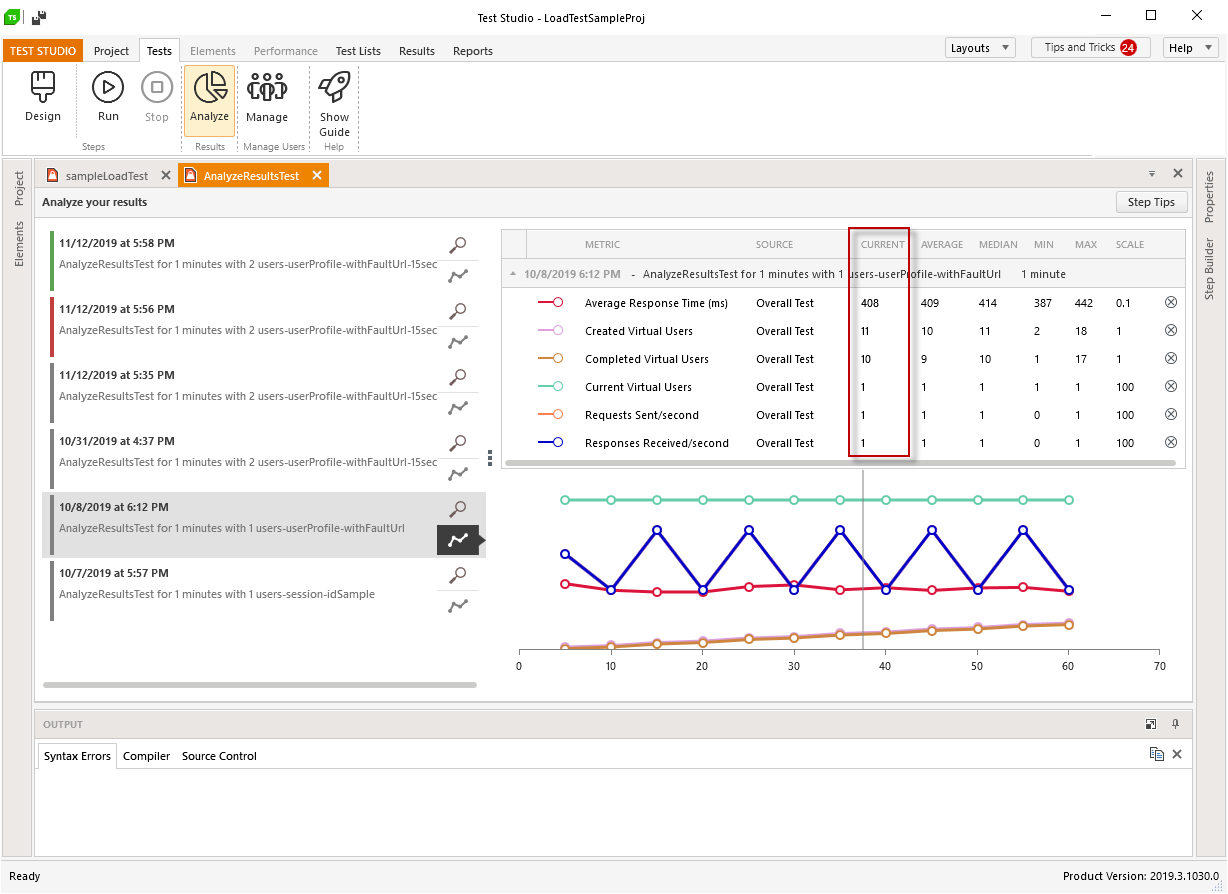Maximize the Output panel

pos(1151,724)
